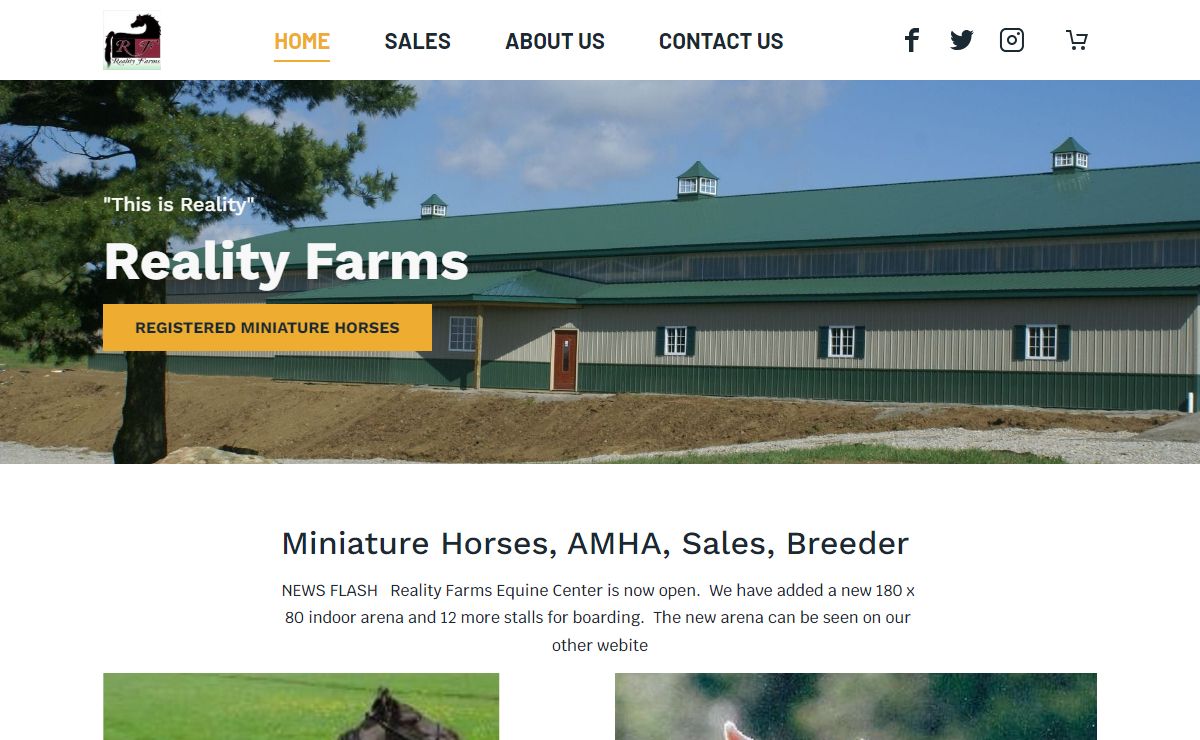This screenshot has width=1200, height=740.
Task: Open the Facebook page icon
Action: click(911, 40)
